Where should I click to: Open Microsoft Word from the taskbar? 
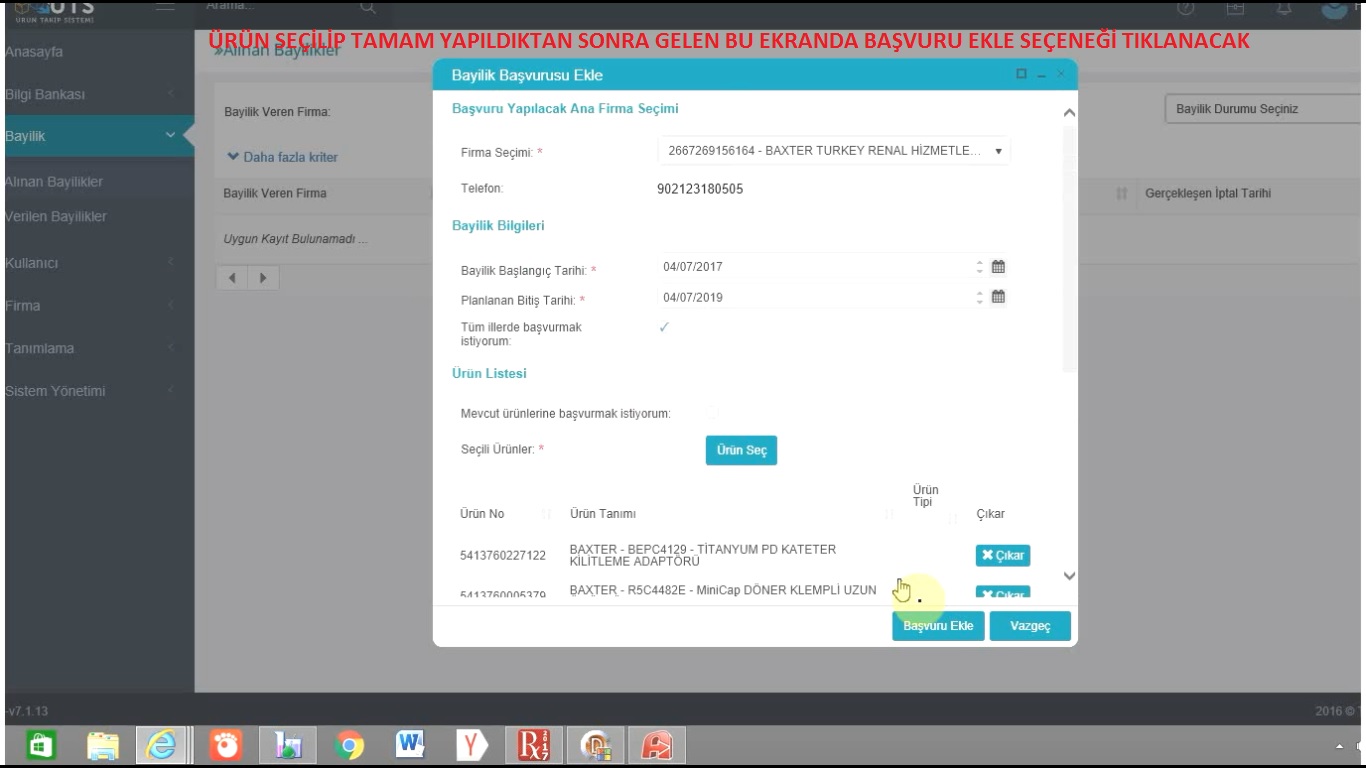[x=410, y=746]
